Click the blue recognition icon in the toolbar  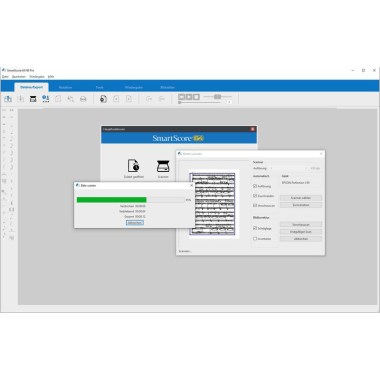(46, 99)
